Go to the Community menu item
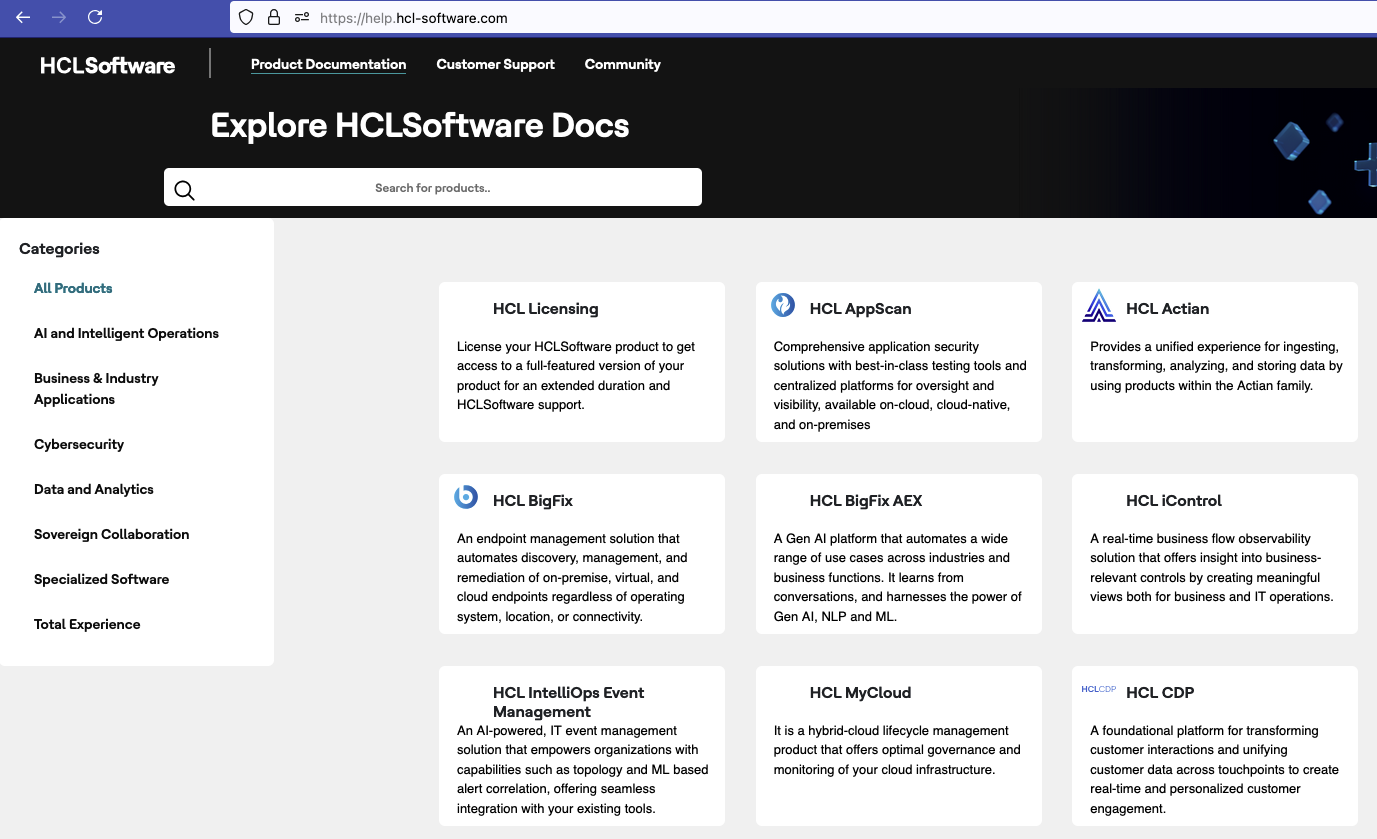 (x=622, y=64)
